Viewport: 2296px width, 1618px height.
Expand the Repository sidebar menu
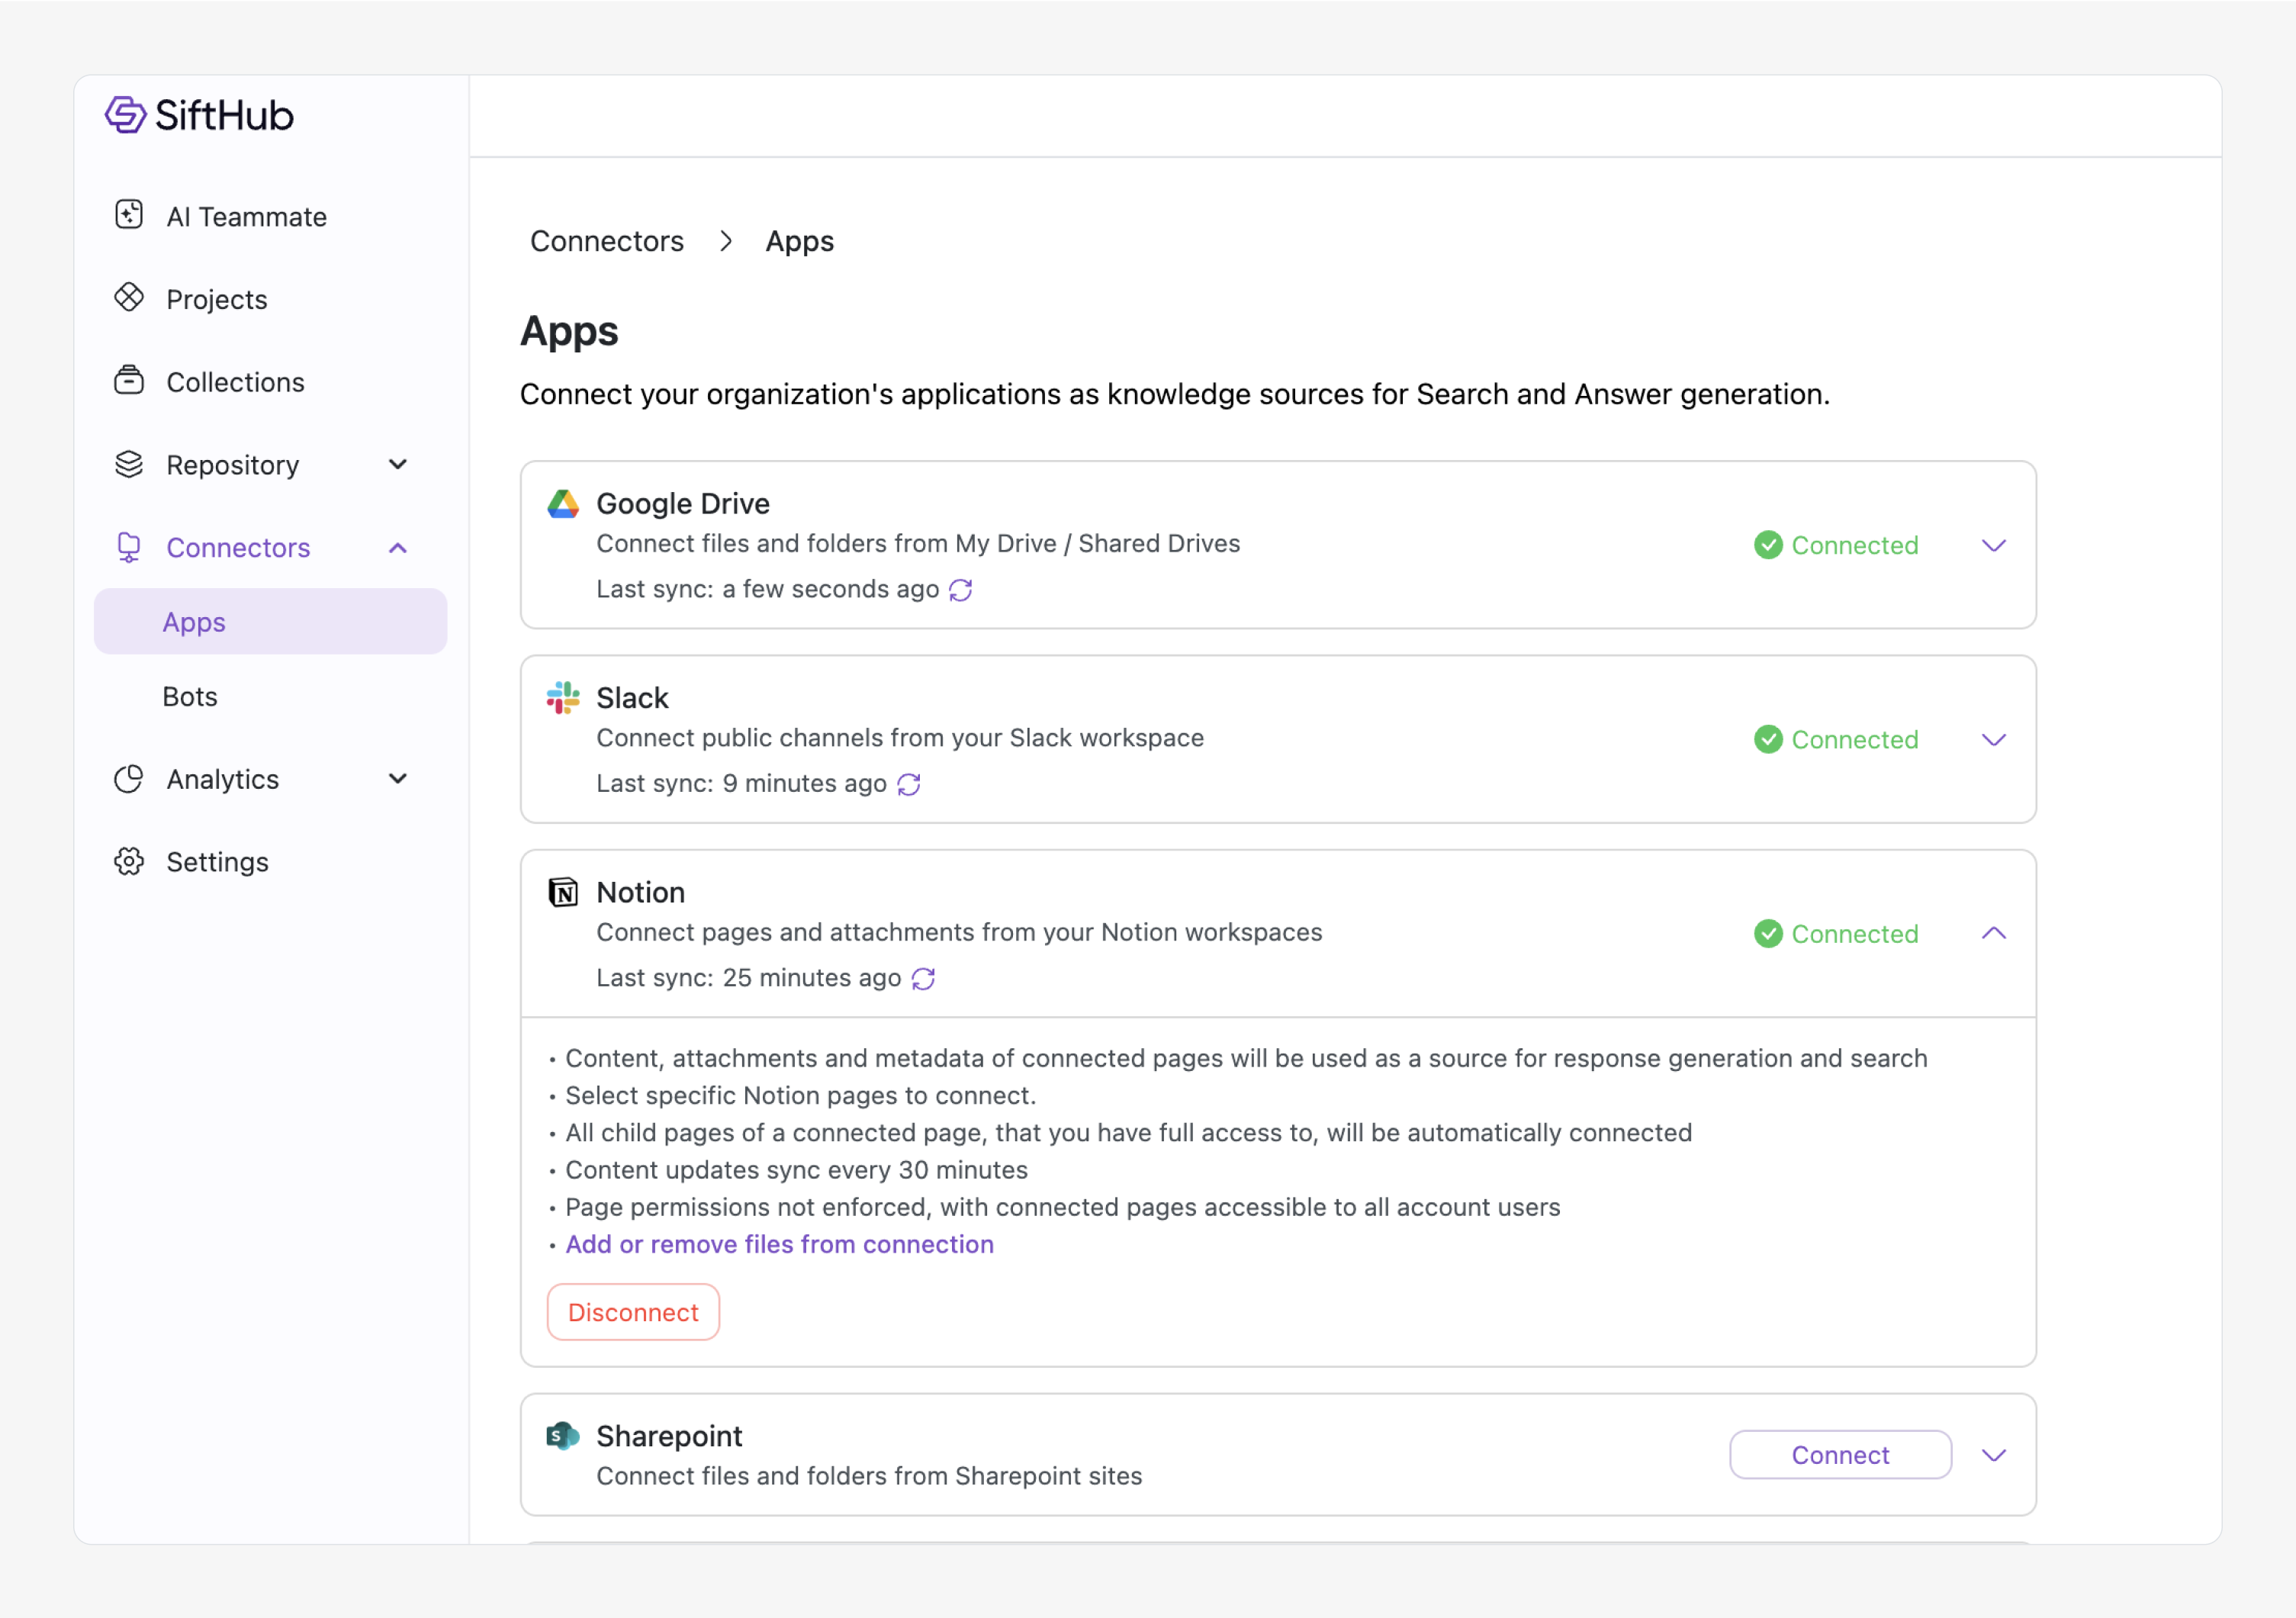[x=398, y=464]
